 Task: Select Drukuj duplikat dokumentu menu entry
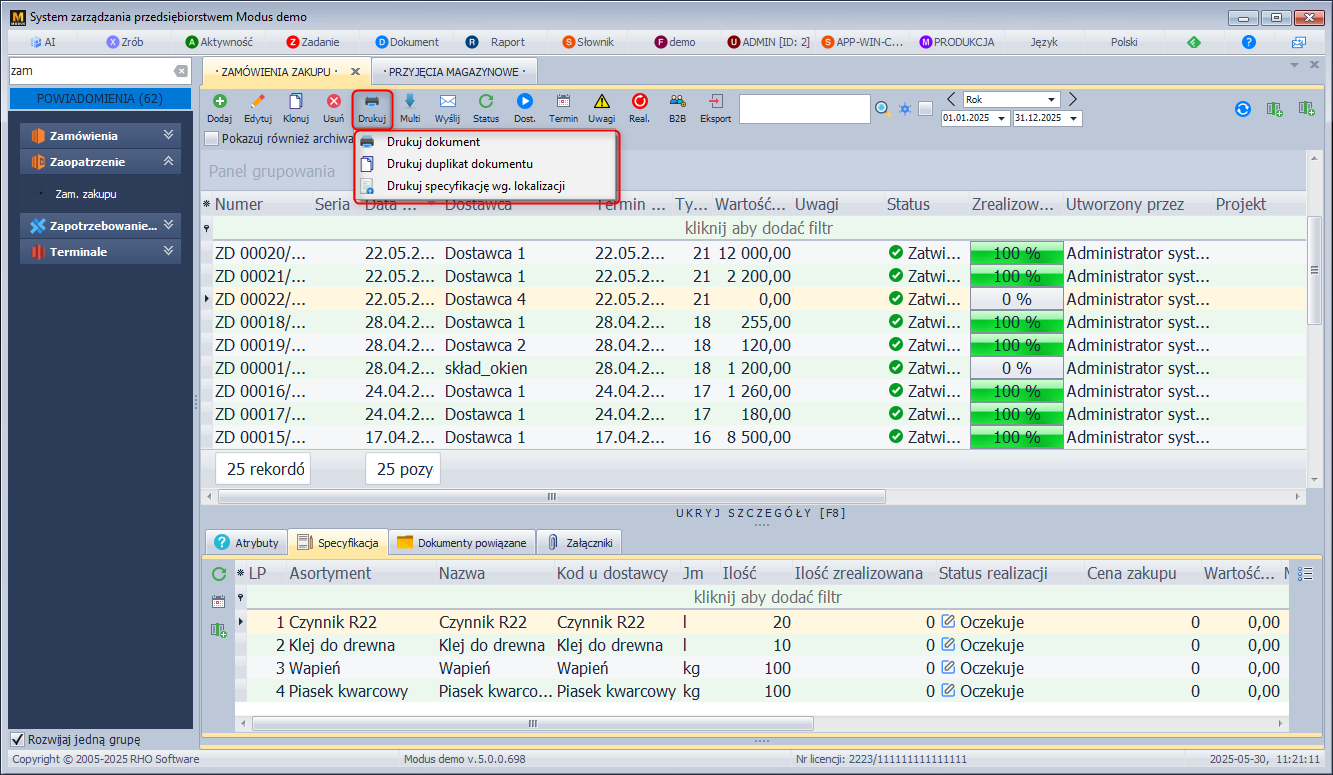pos(459,164)
